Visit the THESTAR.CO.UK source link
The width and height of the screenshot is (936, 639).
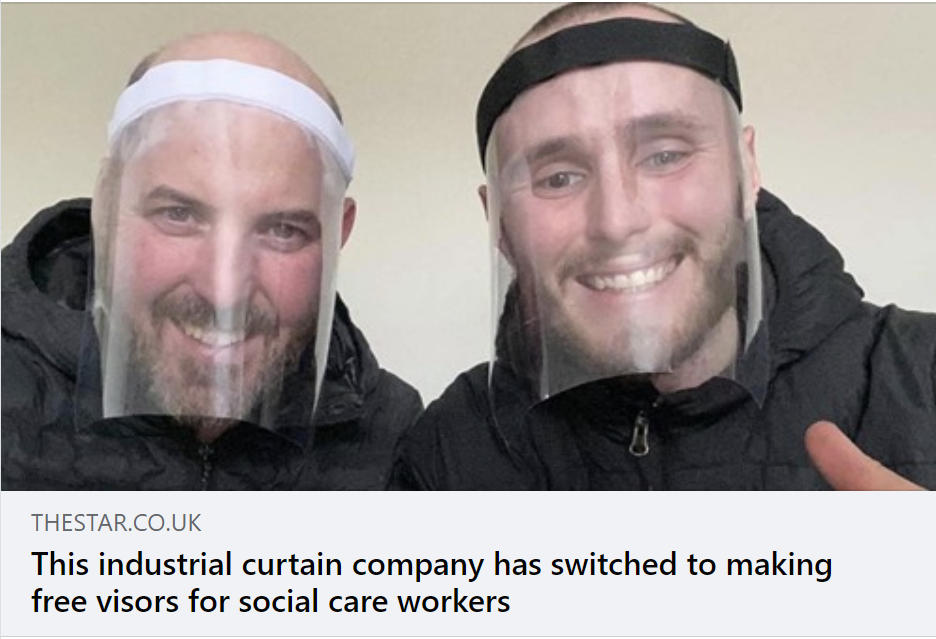click(x=116, y=523)
